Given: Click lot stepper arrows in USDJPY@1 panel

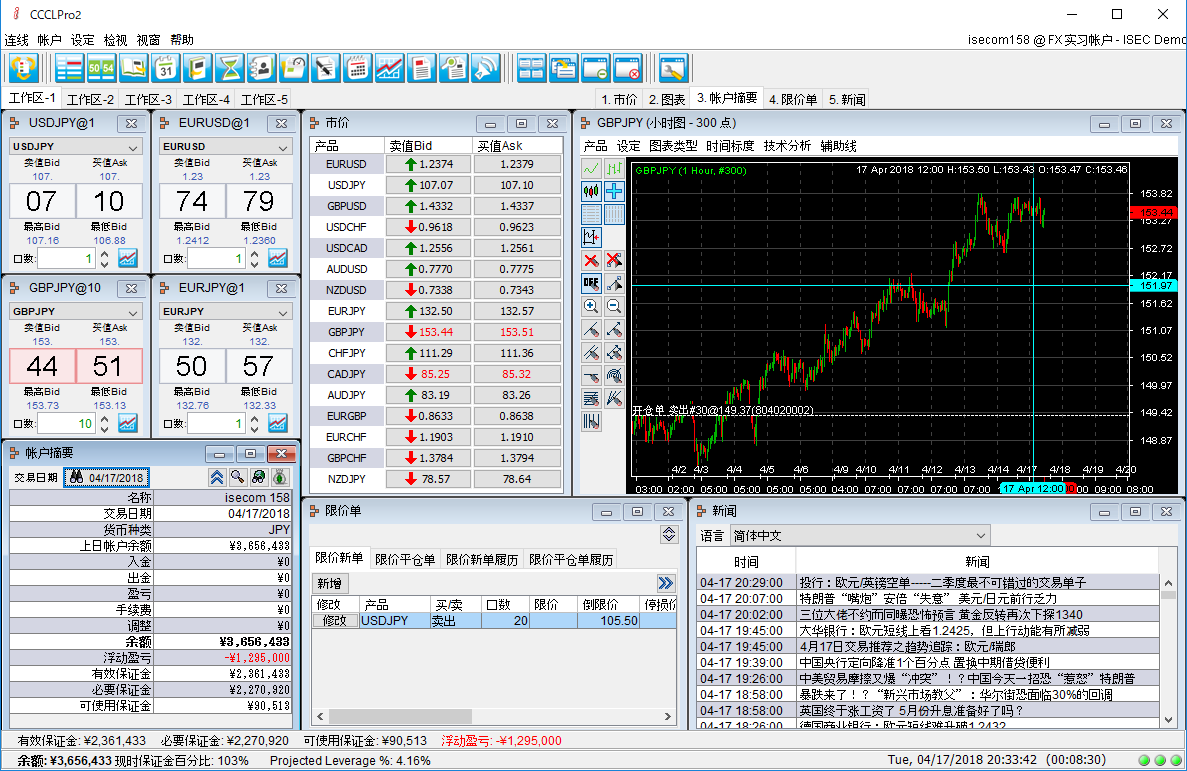Looking at the screenshot, I should 104,258.
